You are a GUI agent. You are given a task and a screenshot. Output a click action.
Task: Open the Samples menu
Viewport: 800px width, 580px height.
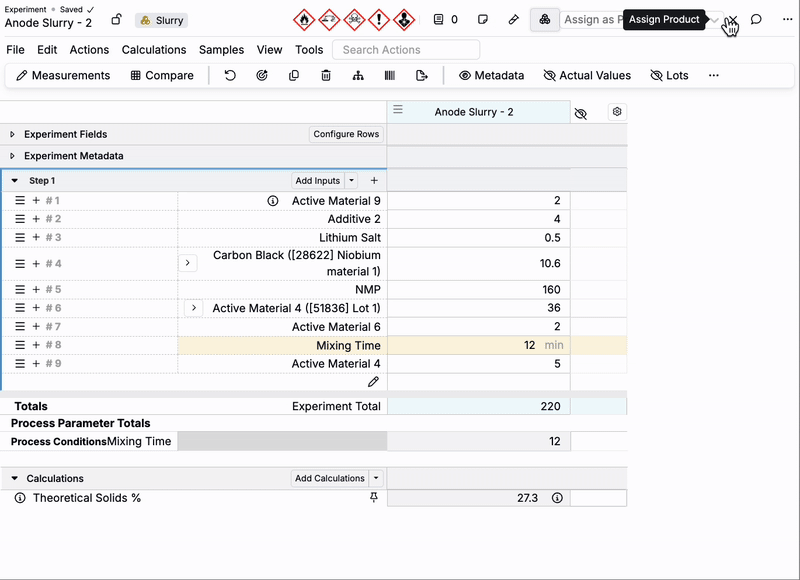tap(221, 50)
